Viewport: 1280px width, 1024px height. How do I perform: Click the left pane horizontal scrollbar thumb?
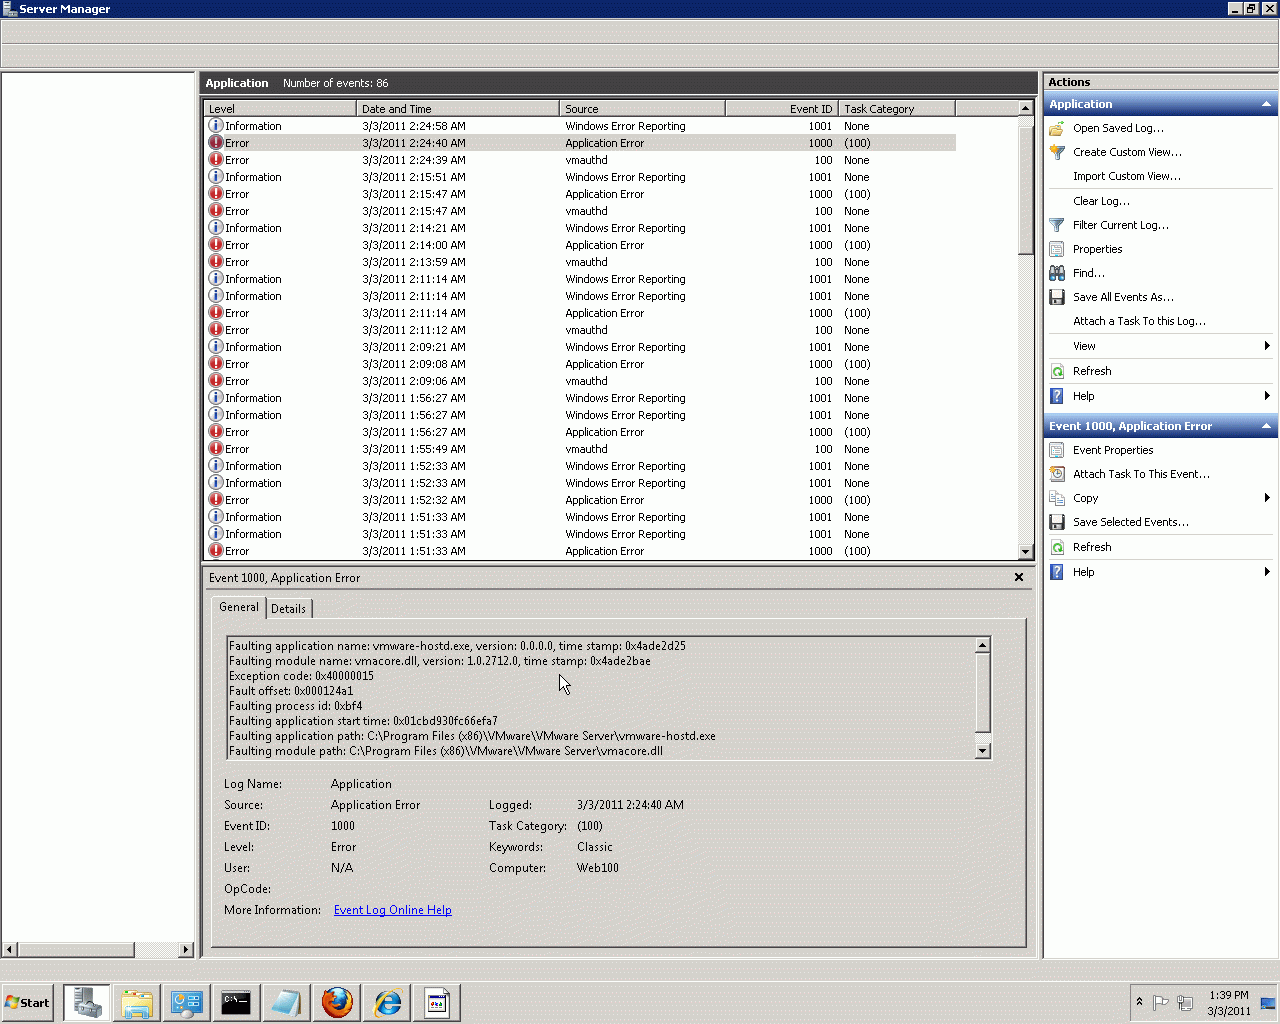76,949
